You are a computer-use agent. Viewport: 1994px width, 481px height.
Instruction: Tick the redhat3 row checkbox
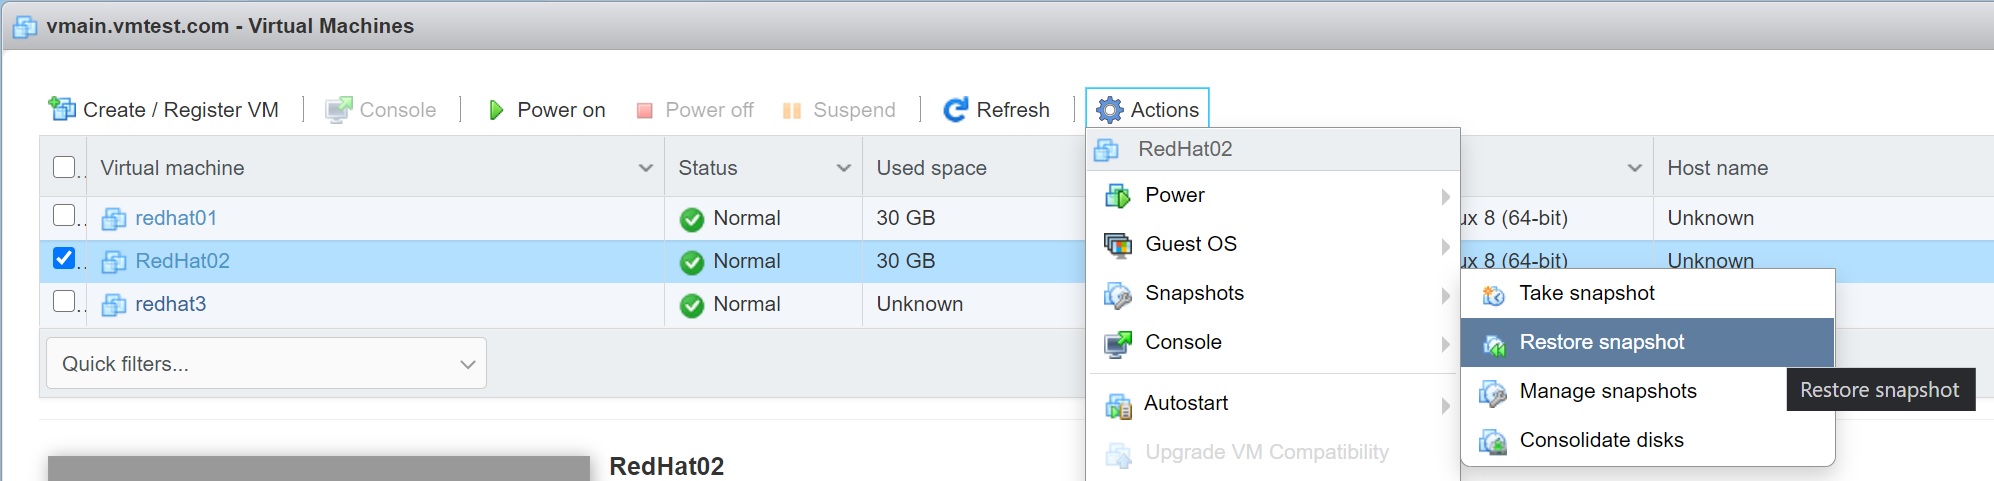pyautogui.click(x=64, y=302)
